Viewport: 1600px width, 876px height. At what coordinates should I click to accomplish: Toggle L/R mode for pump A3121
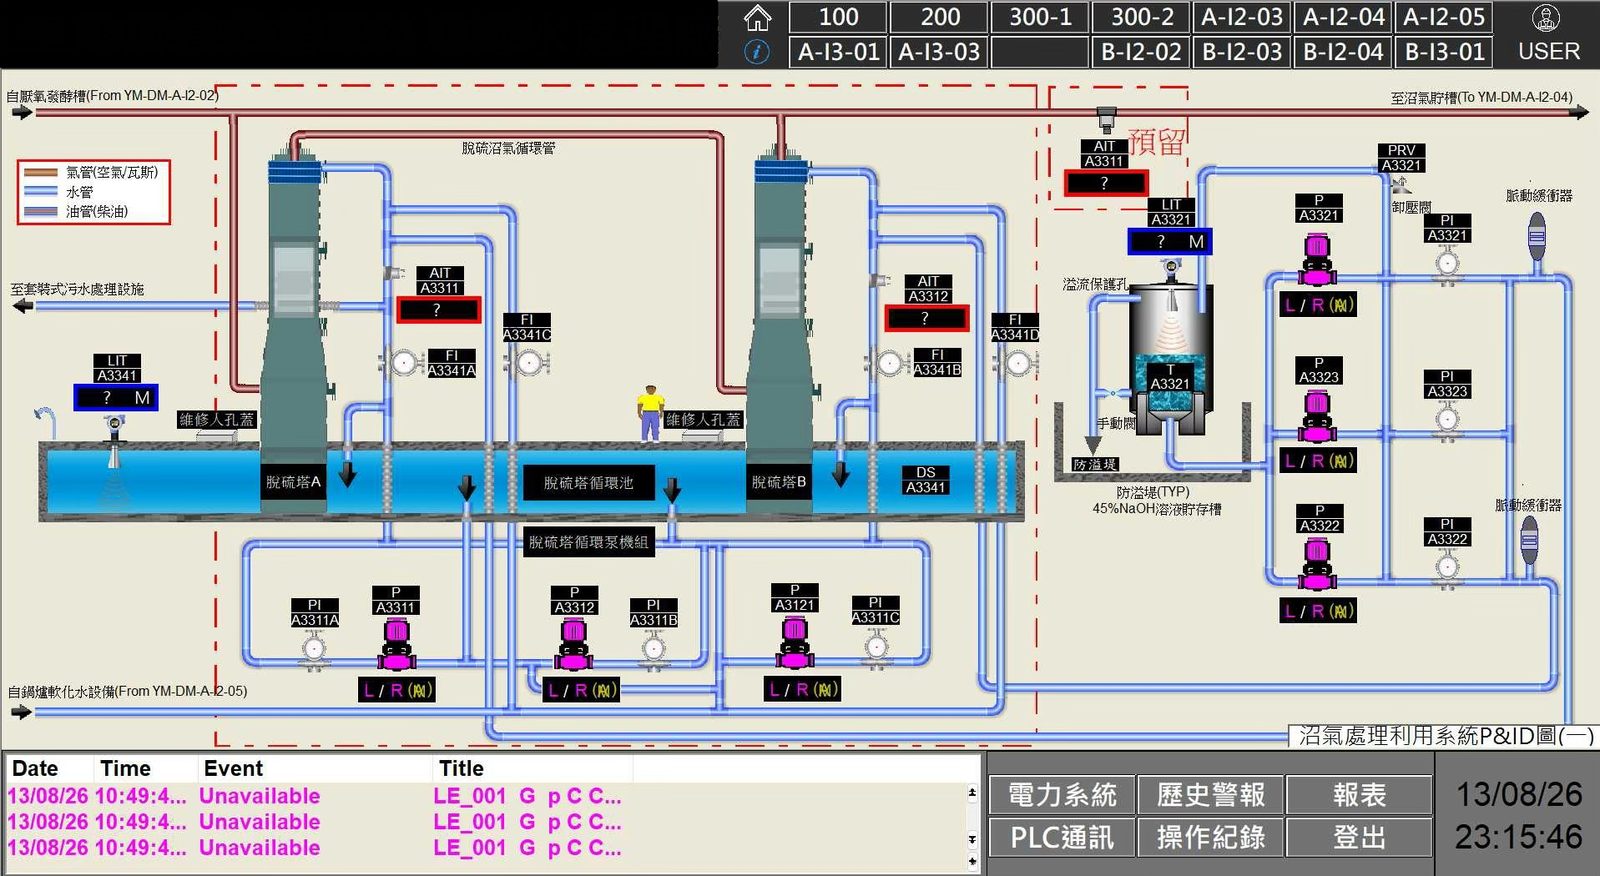click(803, 689)
